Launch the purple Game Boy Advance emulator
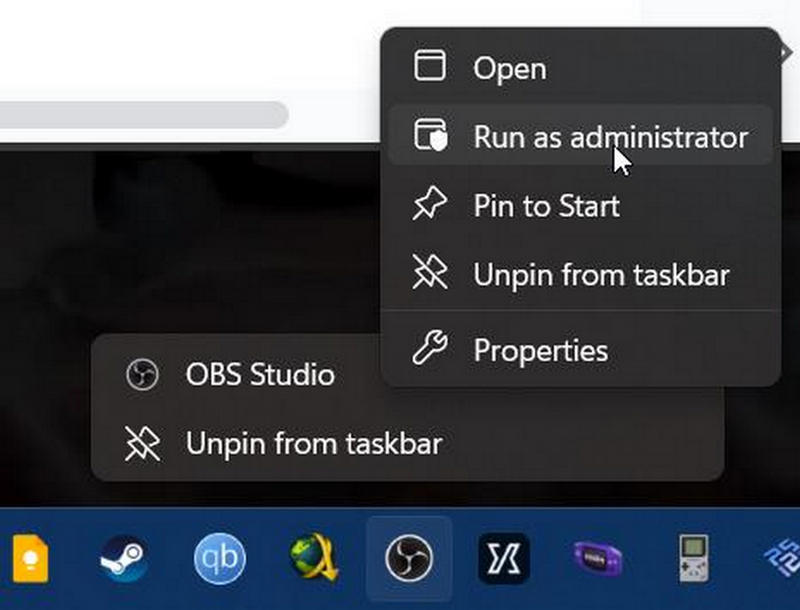 click(597, 559)
